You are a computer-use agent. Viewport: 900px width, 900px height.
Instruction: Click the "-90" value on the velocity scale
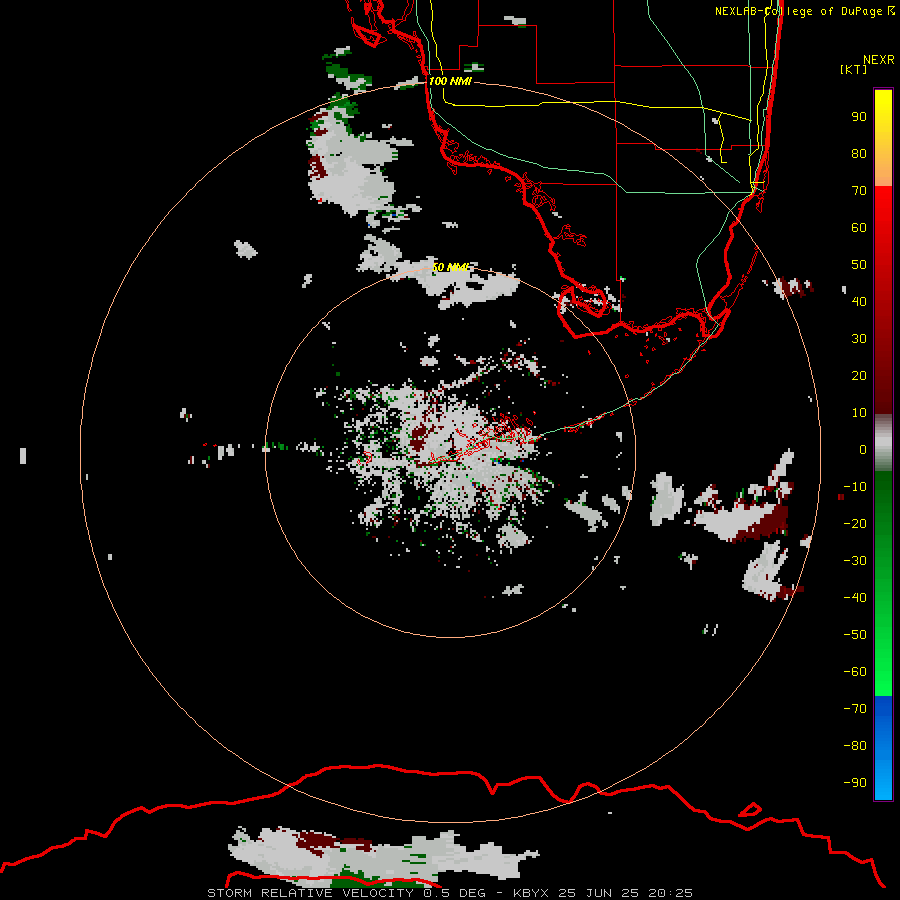[855, 783]
